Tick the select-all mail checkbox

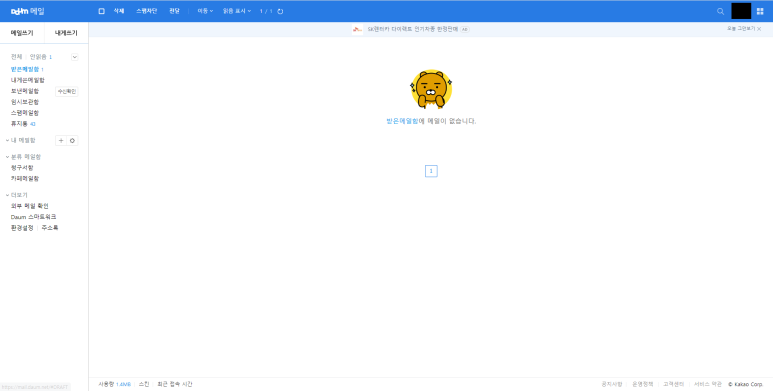pyautogui.click(x=102, y=11)
